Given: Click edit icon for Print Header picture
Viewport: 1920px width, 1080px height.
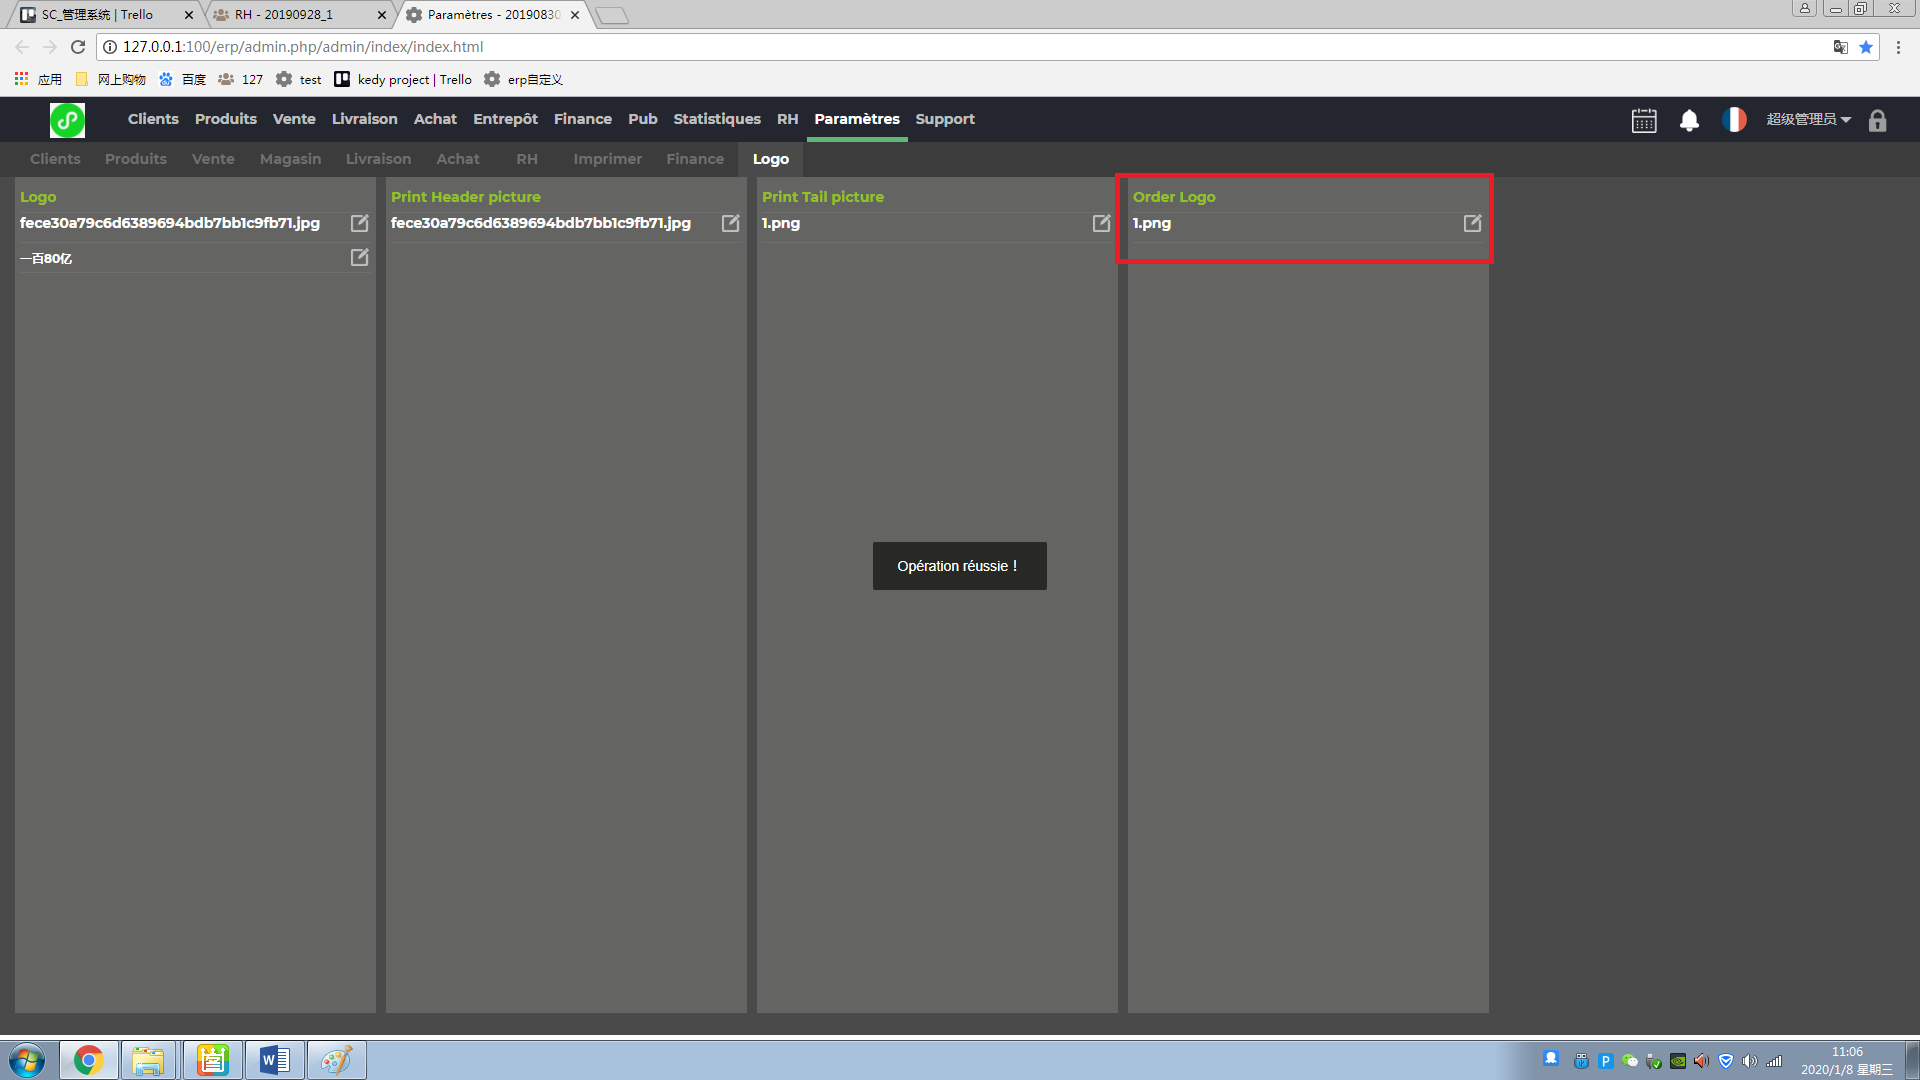Looking at the screenshot, I should [730, 223].
